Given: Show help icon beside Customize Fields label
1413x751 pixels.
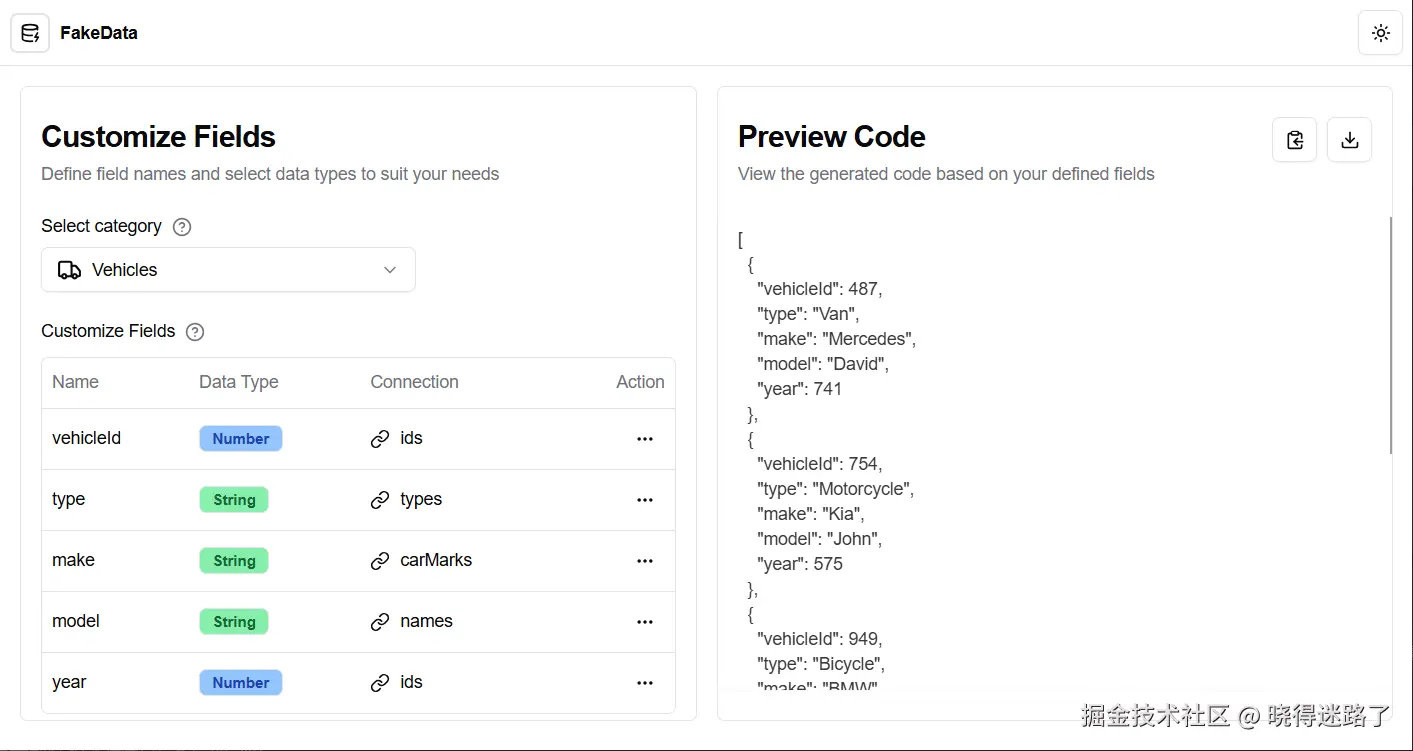Looking at the screenshot, I should click(x=195, y=332).
